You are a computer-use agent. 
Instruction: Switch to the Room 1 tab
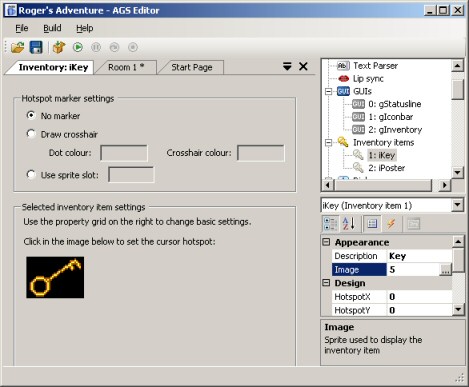coord(126,67)
